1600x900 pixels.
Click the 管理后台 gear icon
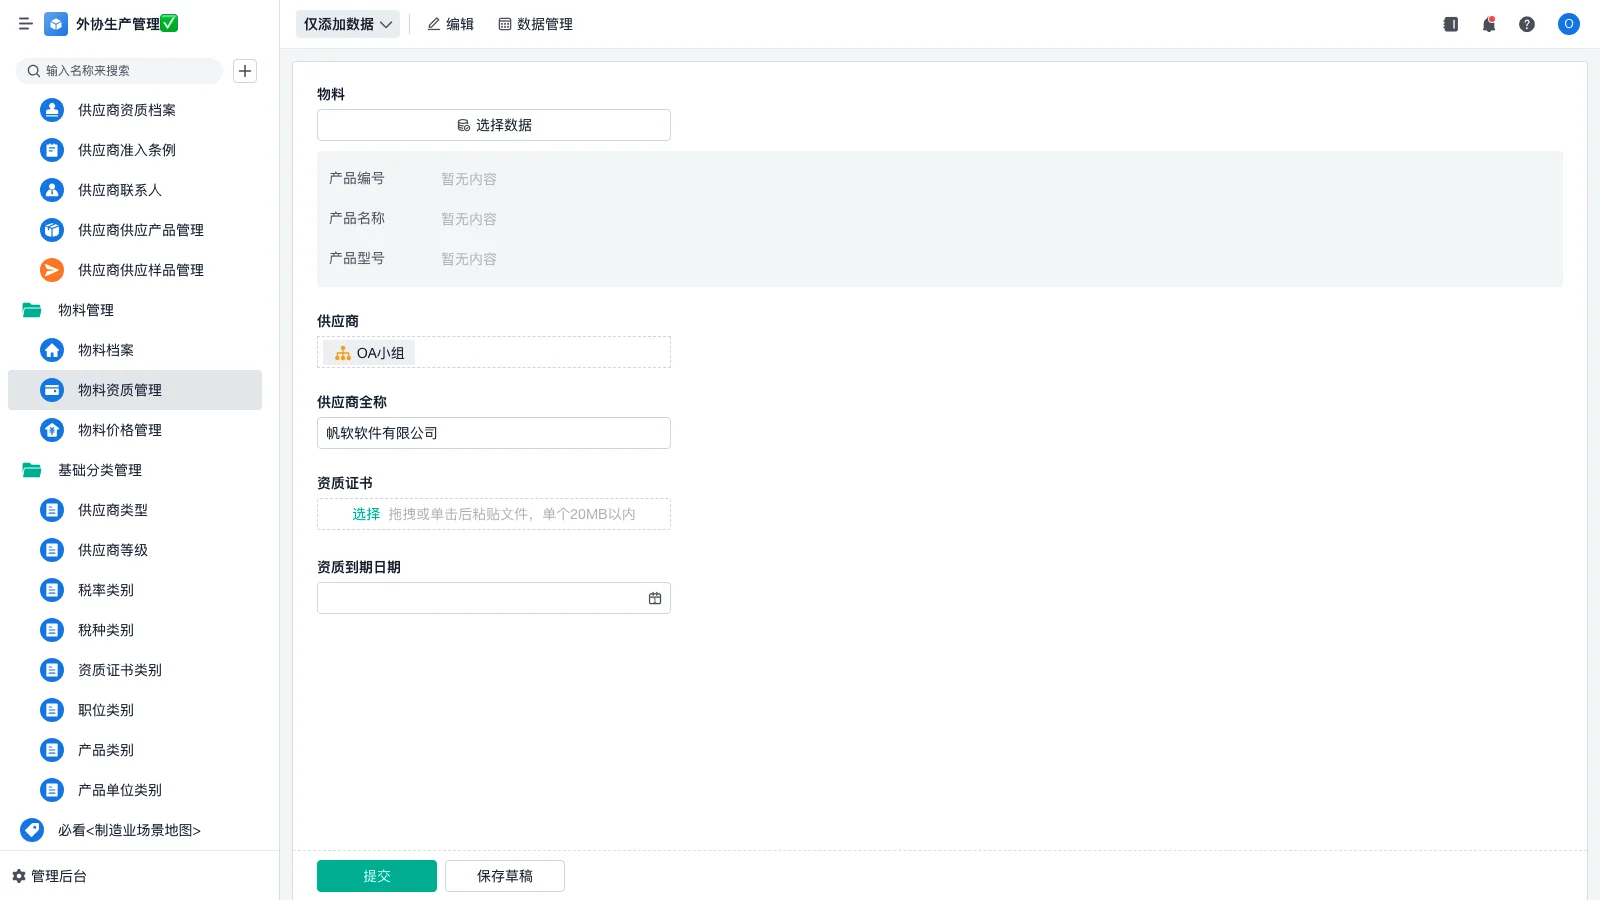coord(19,876)
